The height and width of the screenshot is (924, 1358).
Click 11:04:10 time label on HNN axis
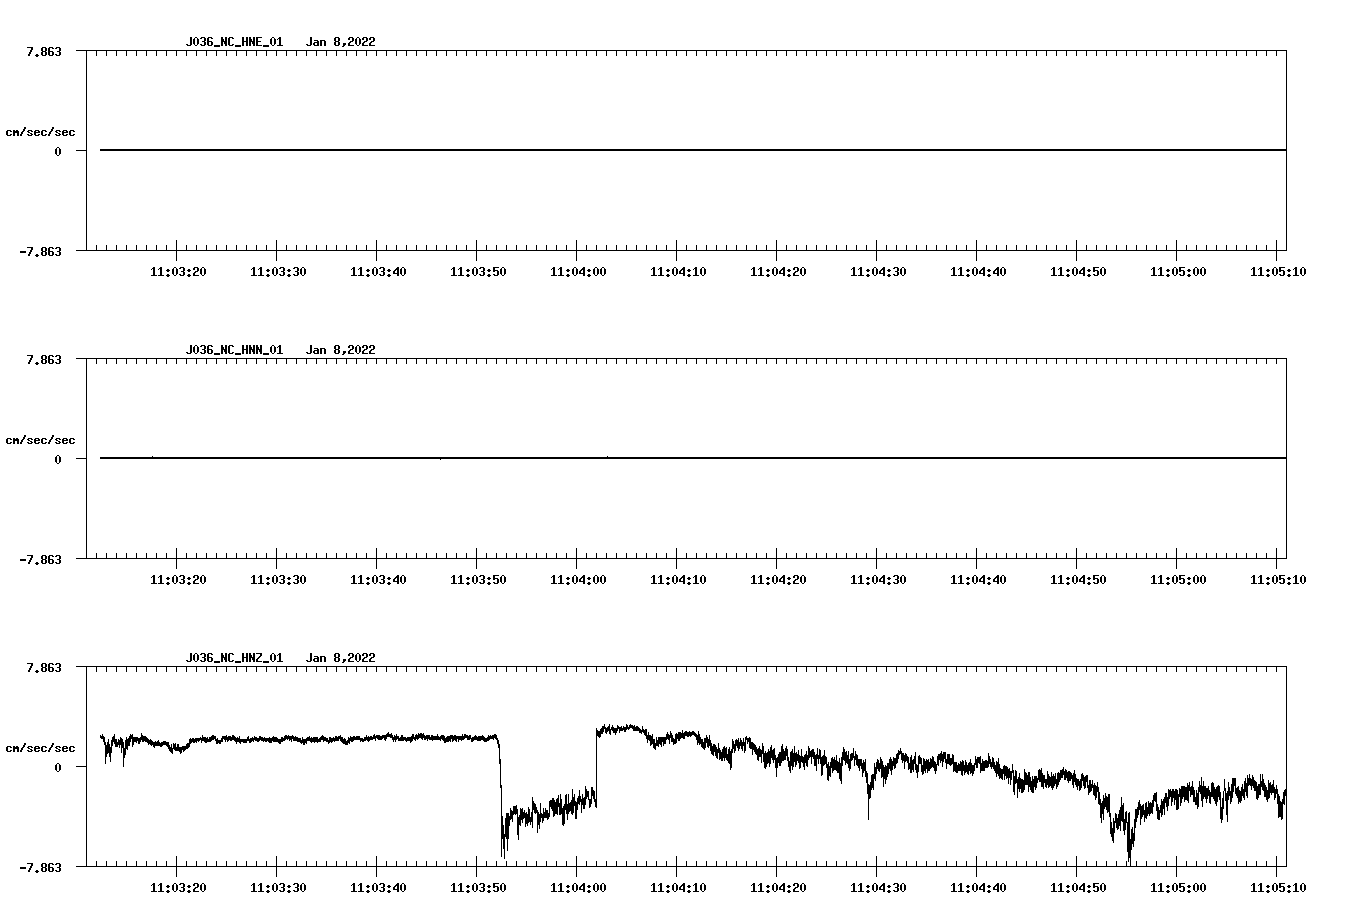678,579
